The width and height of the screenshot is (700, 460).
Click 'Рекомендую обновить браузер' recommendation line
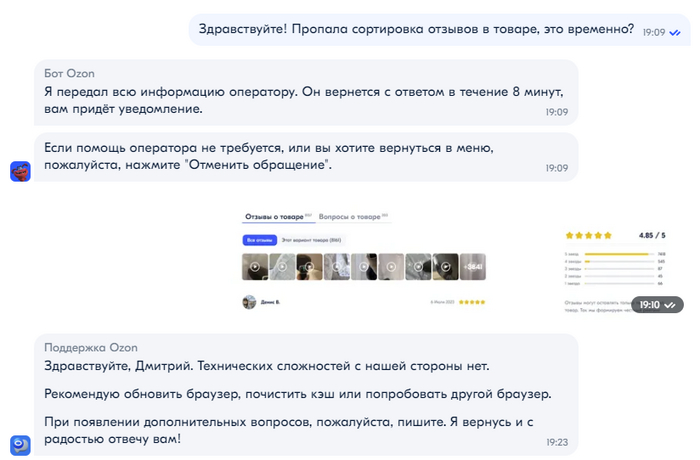point(298,394)
